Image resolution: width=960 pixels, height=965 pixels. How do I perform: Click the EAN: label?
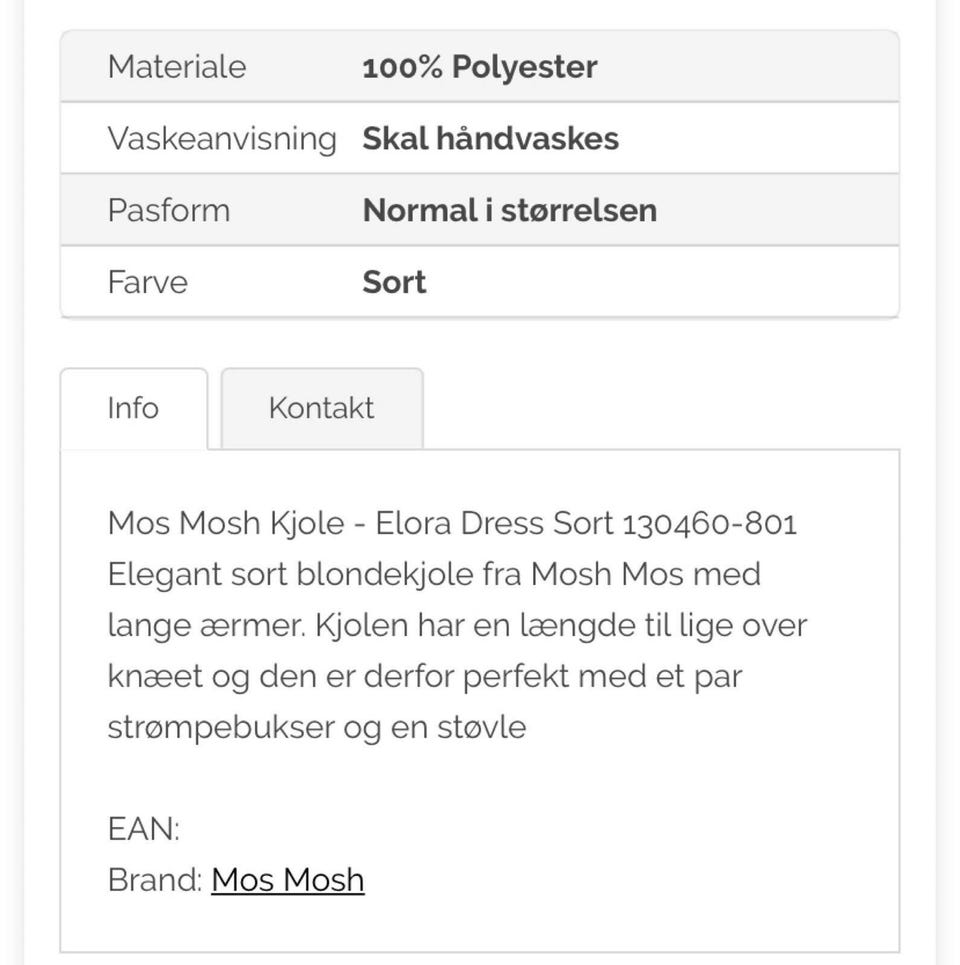(x=143, y=829)
